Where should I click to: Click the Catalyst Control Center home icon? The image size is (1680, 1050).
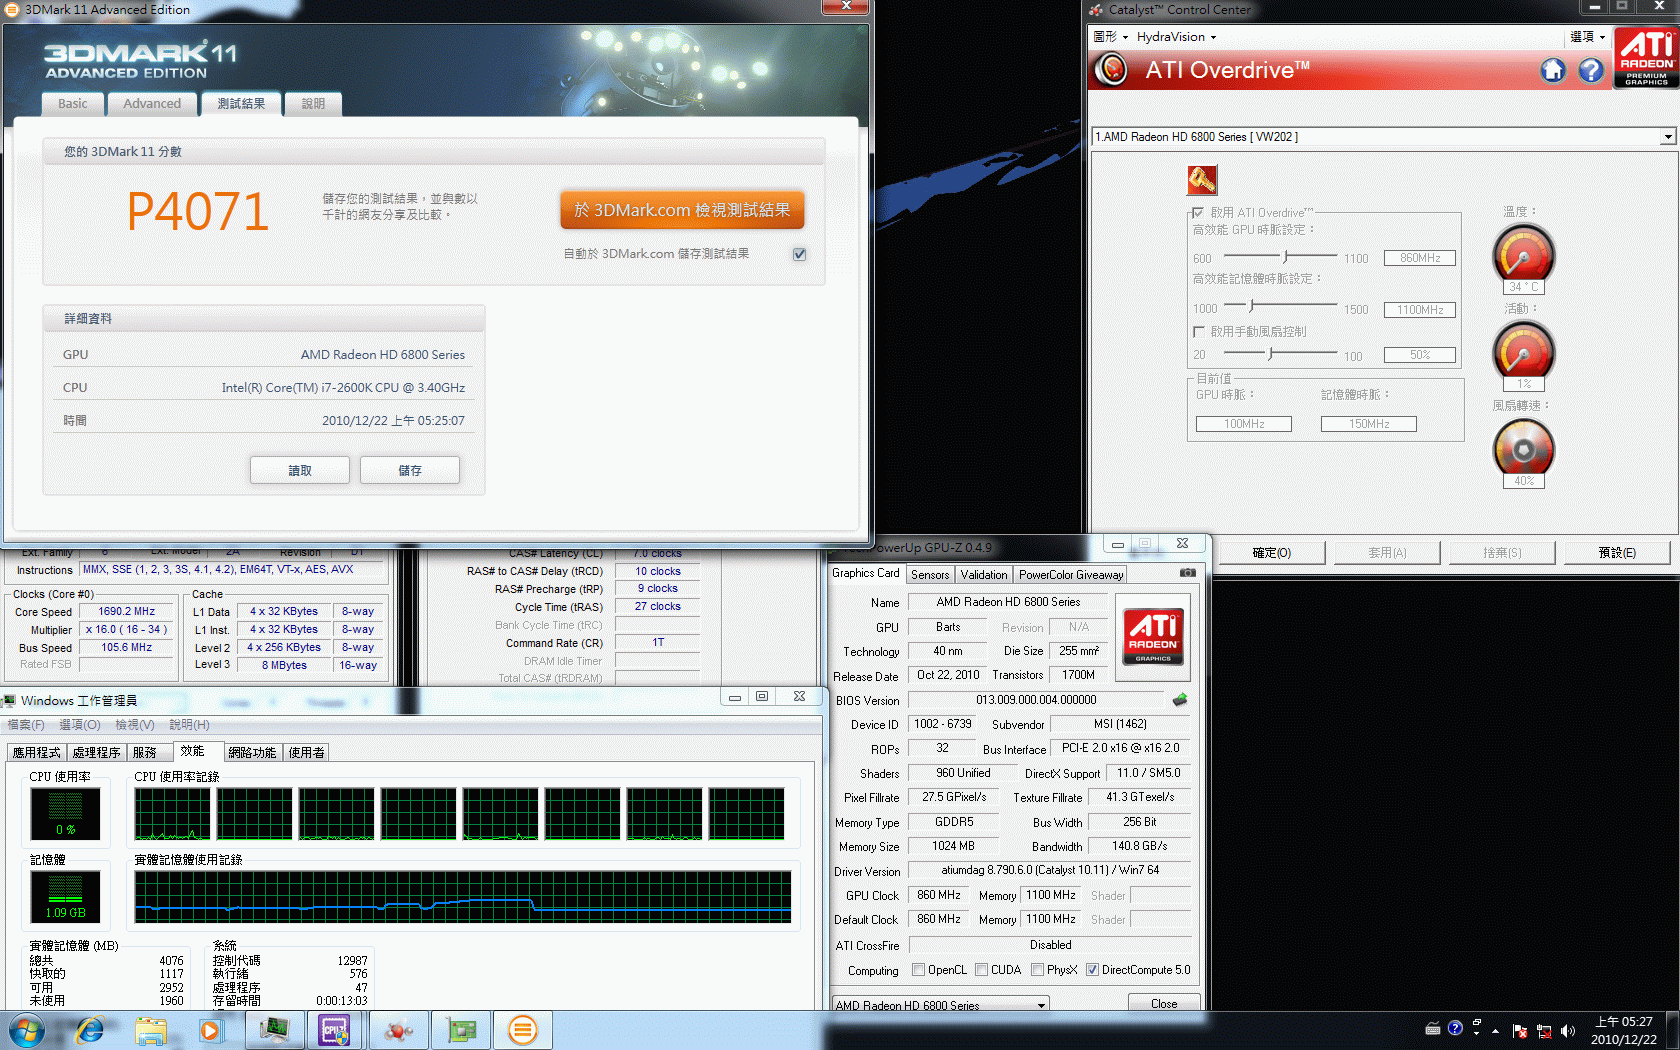(1553, 70)
